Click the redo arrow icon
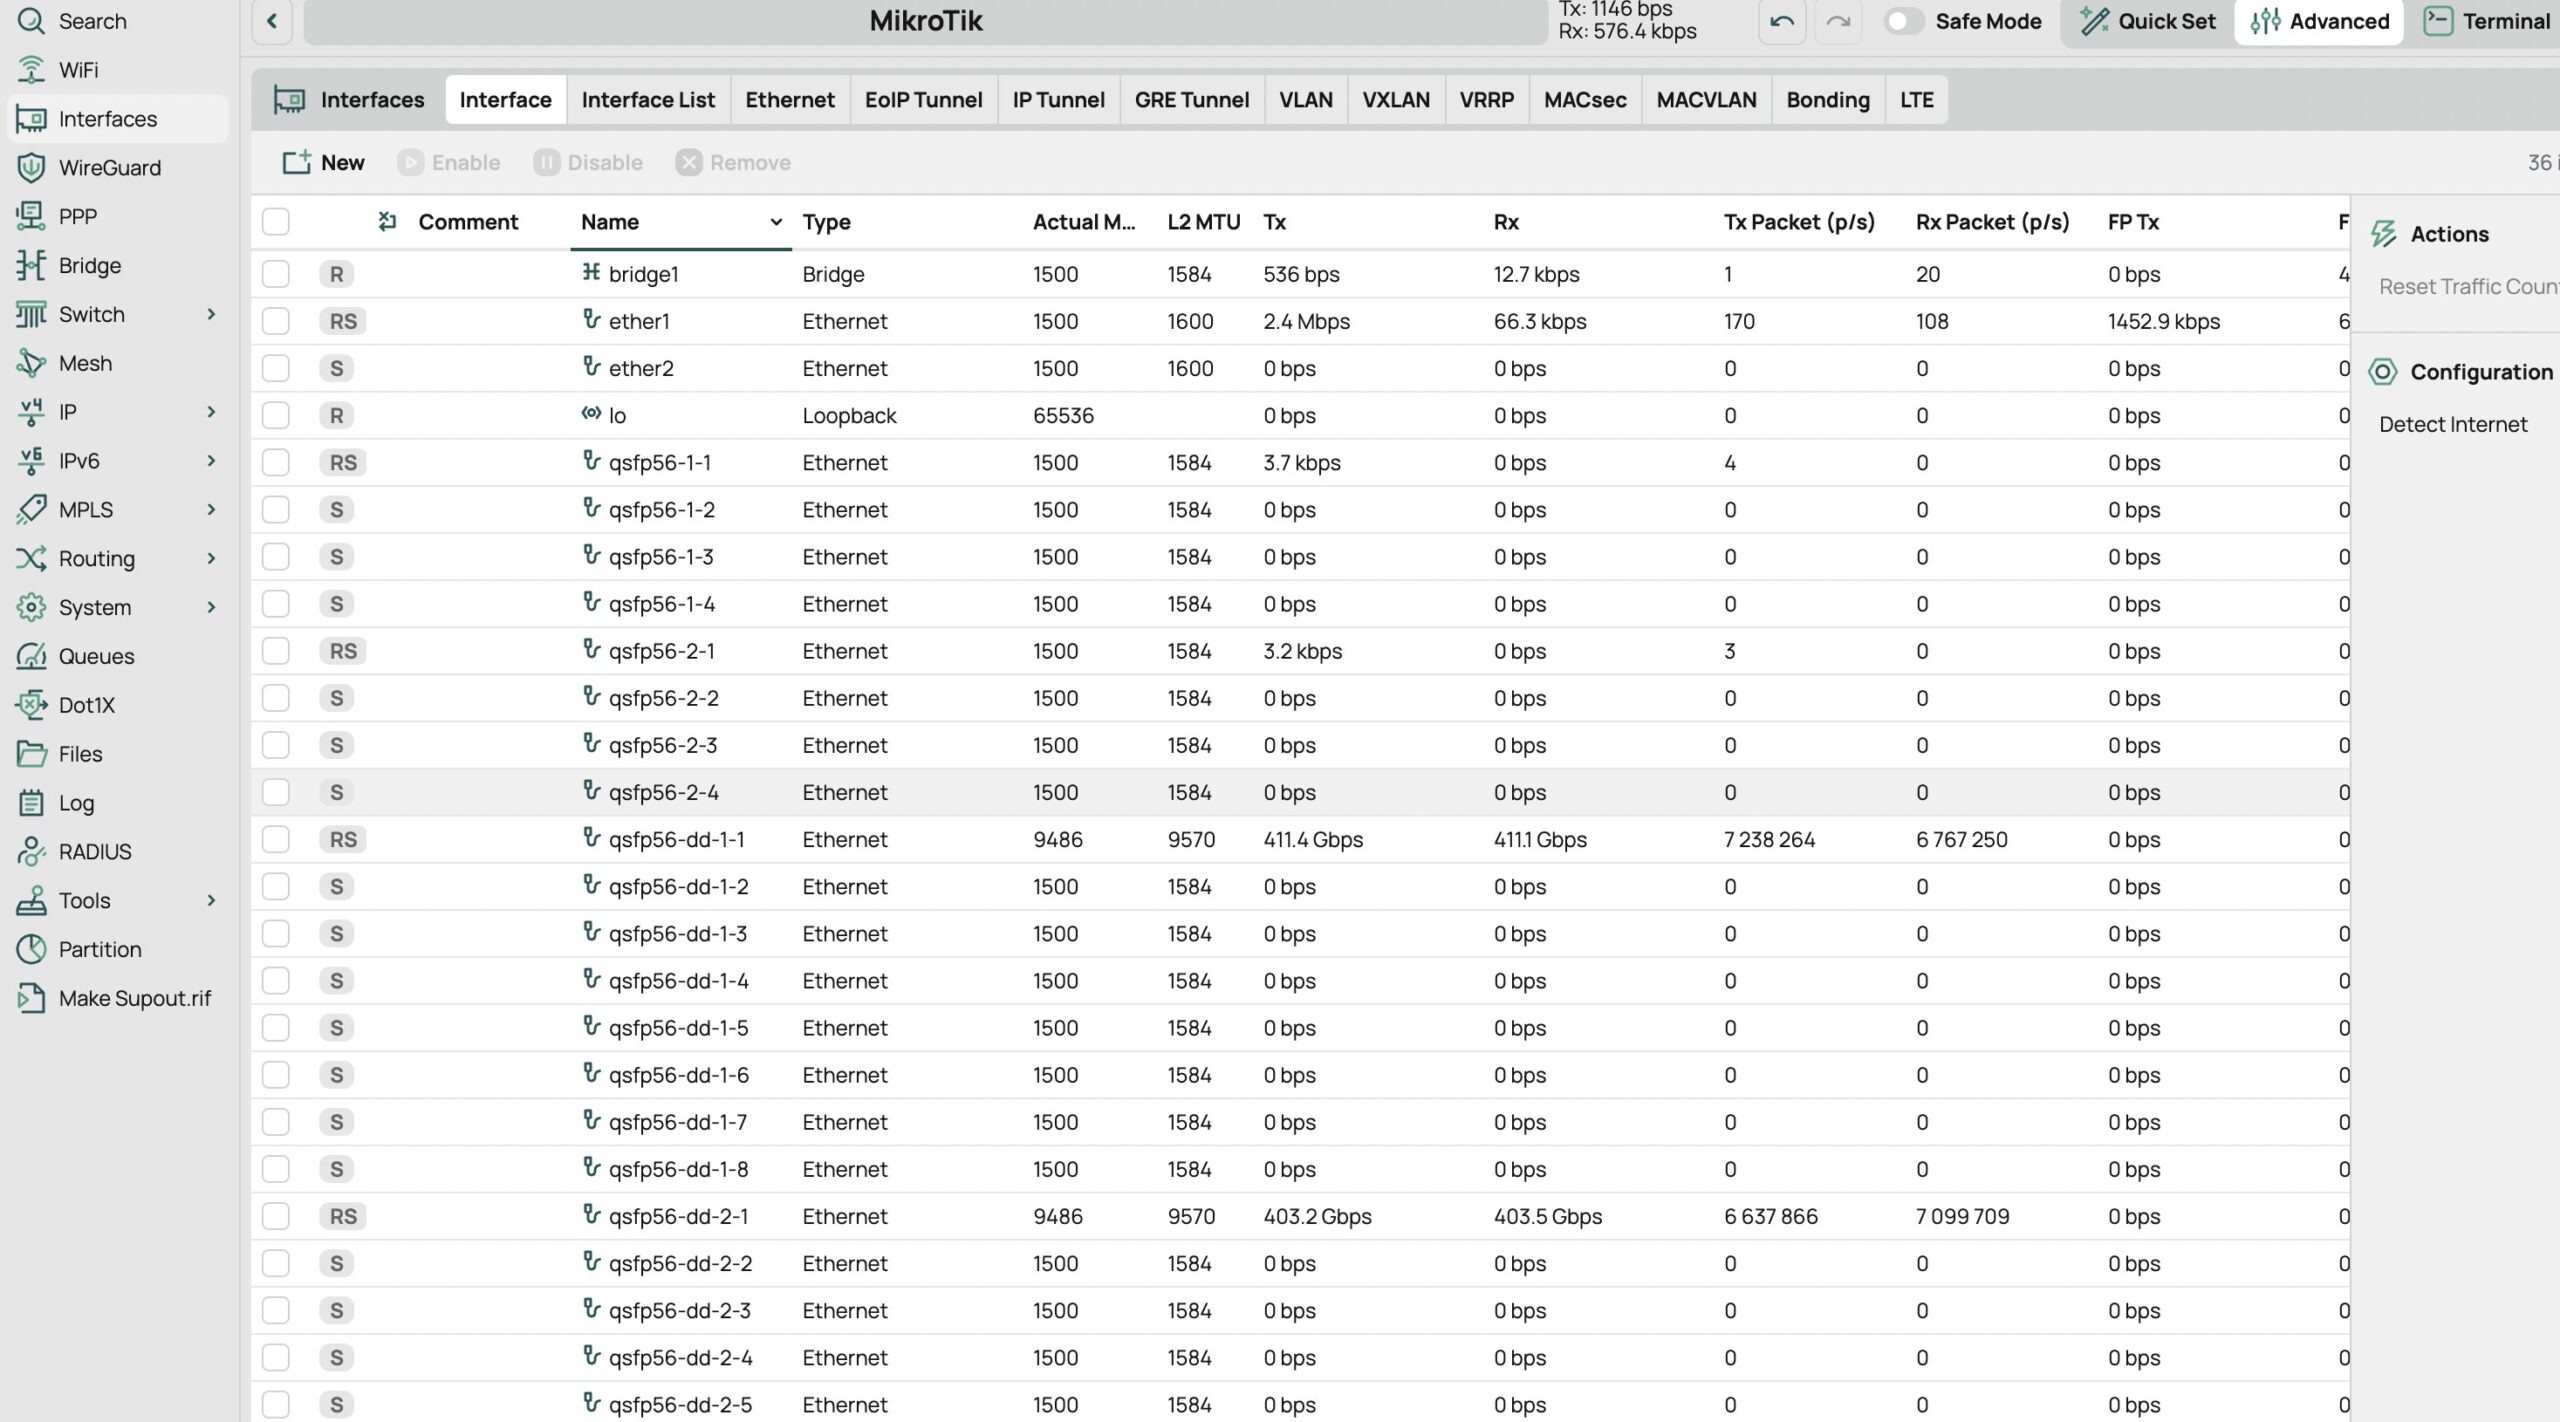2560x1422 pixels. pos(1837,22)
